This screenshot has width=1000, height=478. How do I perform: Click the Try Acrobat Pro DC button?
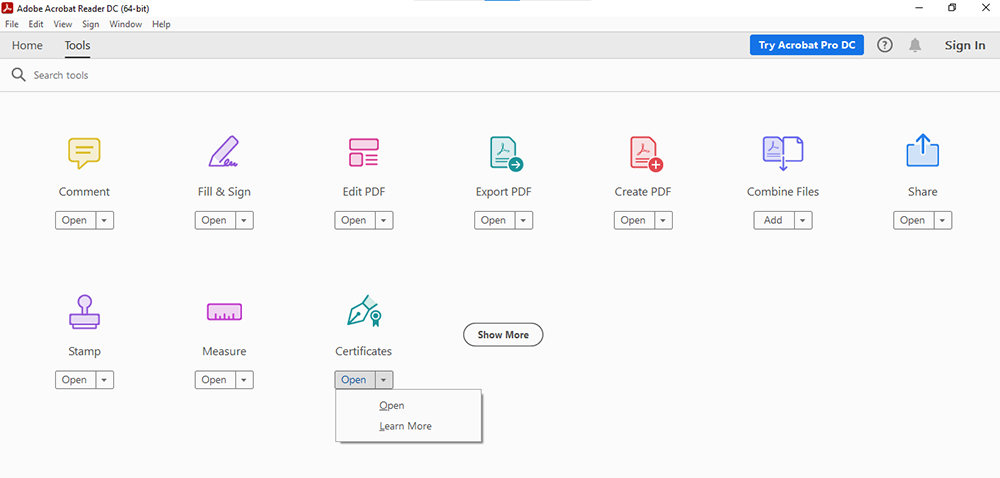pyautogui.click(x=806, y=45)
